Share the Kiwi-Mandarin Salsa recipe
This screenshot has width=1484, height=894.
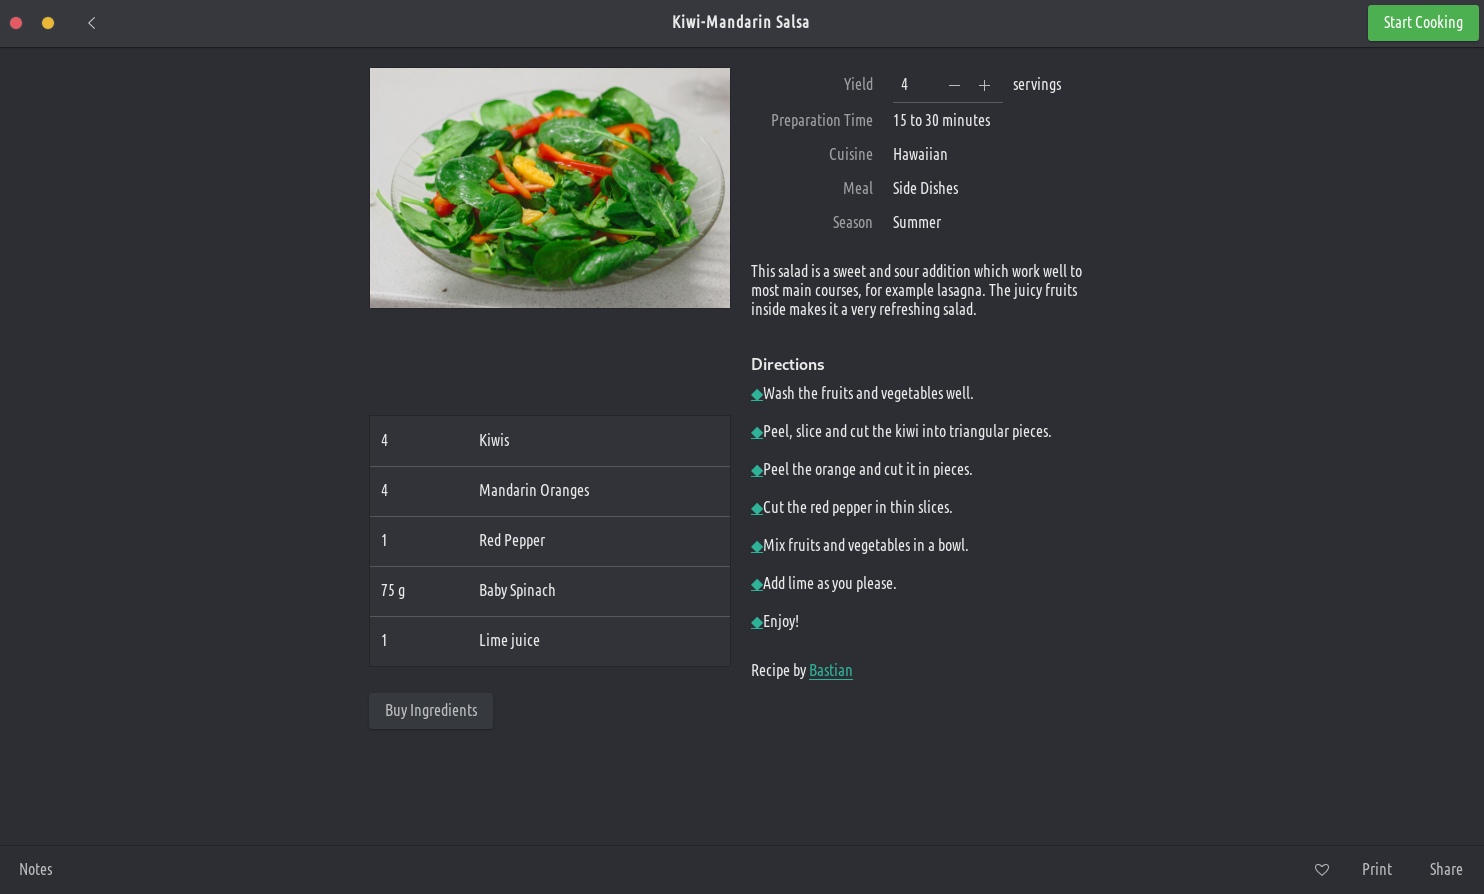[1445, 870]
